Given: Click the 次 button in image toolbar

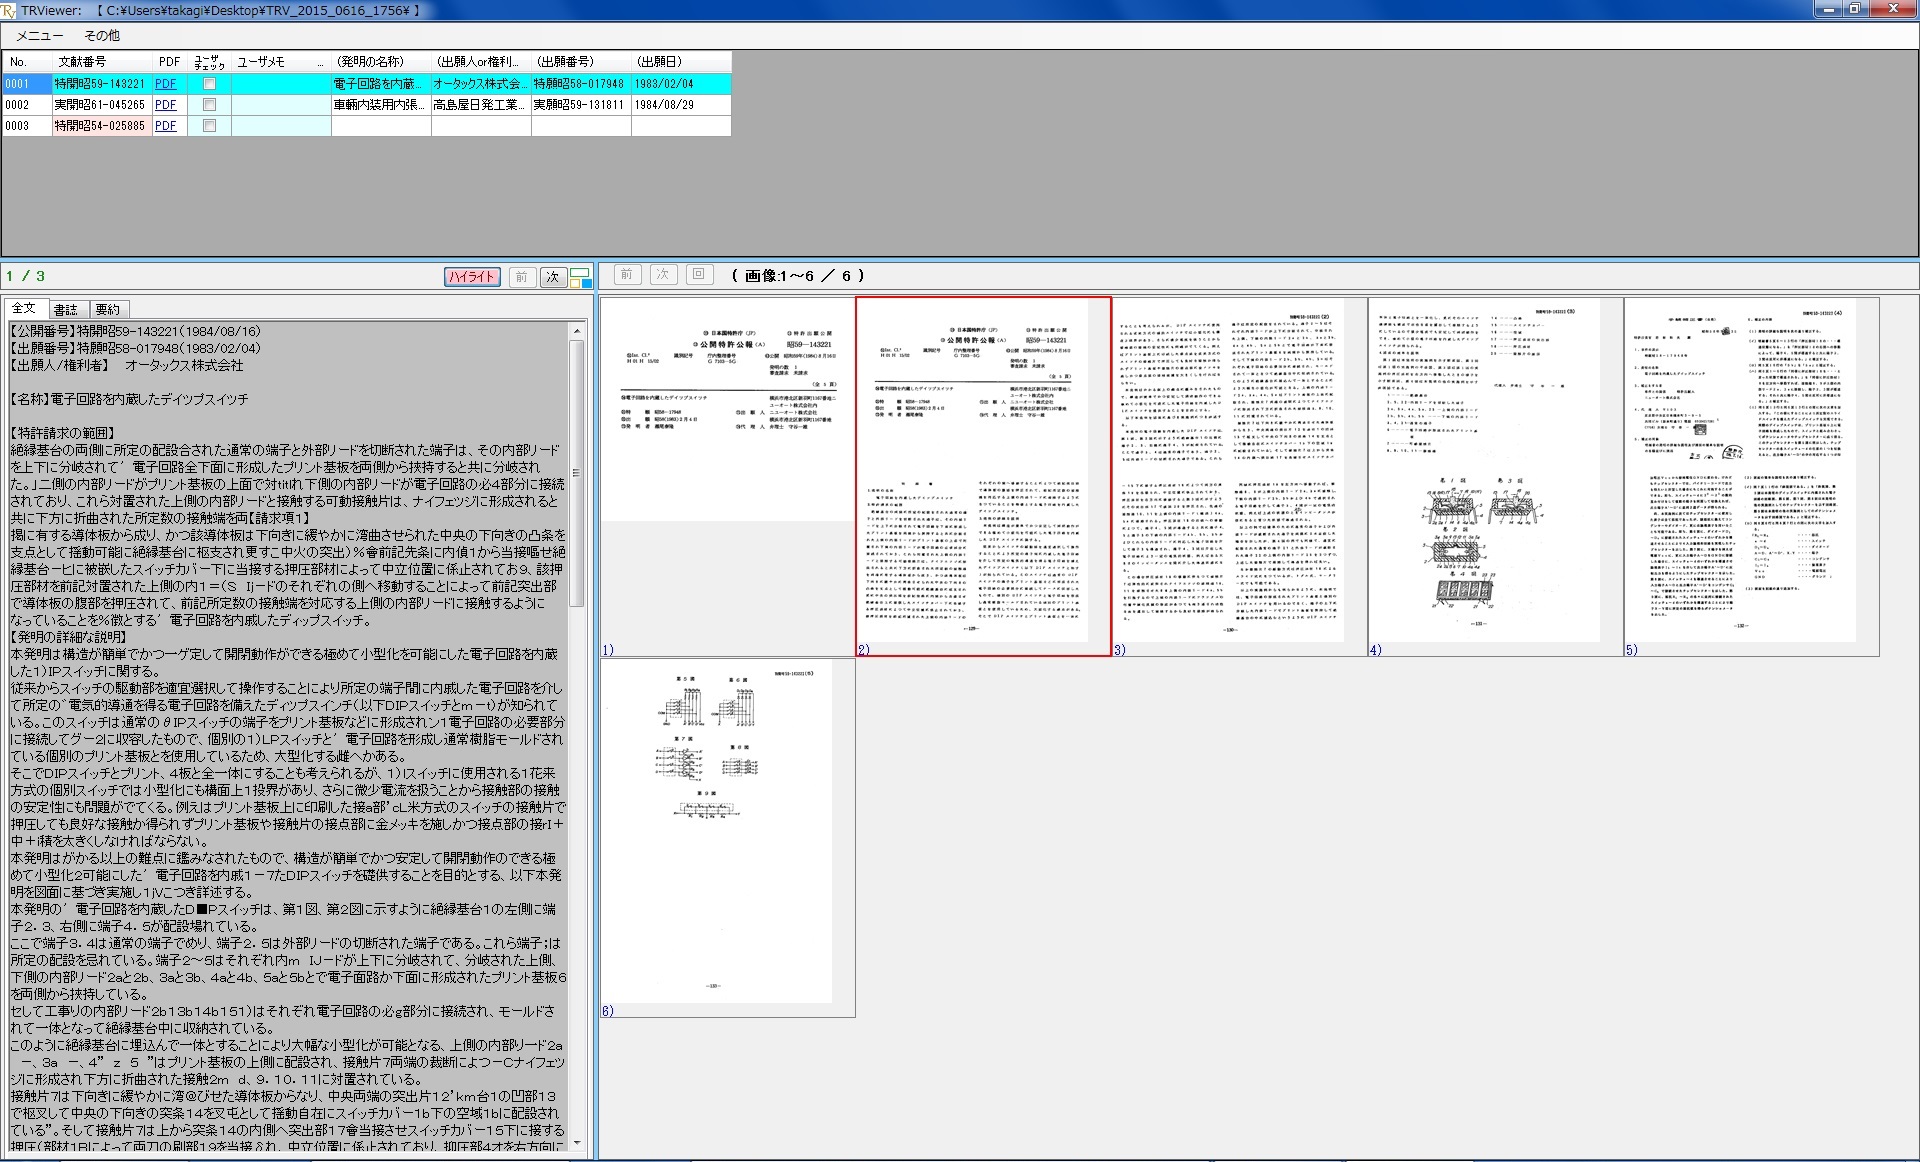Looking at the screenshot, I should (x=662, y=275).
